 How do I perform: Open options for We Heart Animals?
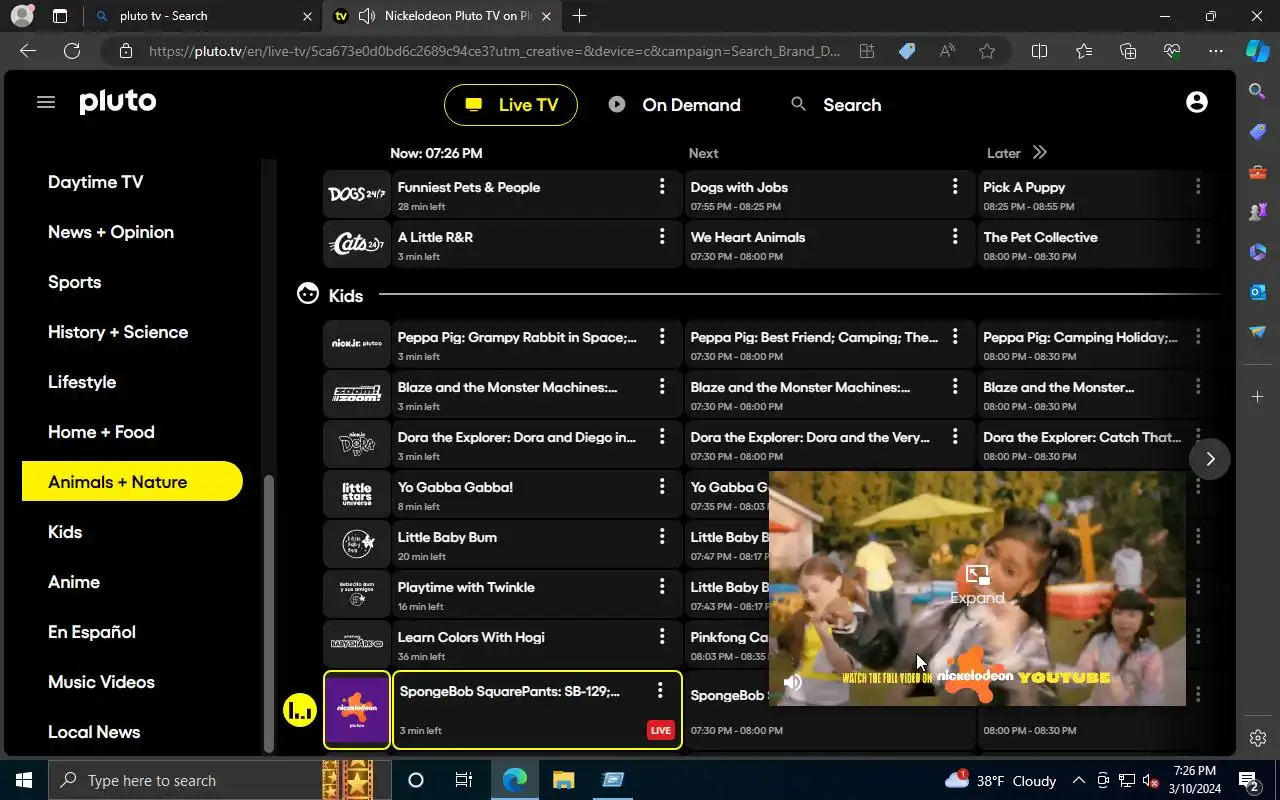[955, 236]
